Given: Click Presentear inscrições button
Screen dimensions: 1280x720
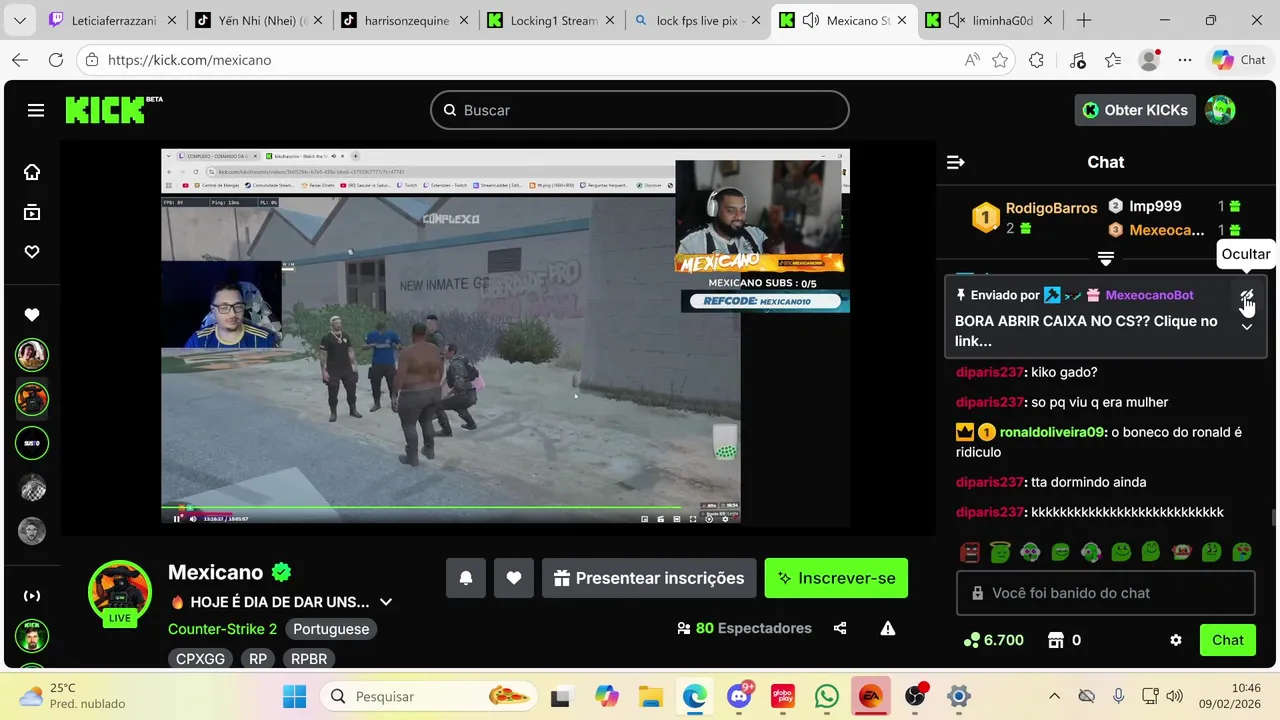Looking at the screenshot, I should click(649, 578).
